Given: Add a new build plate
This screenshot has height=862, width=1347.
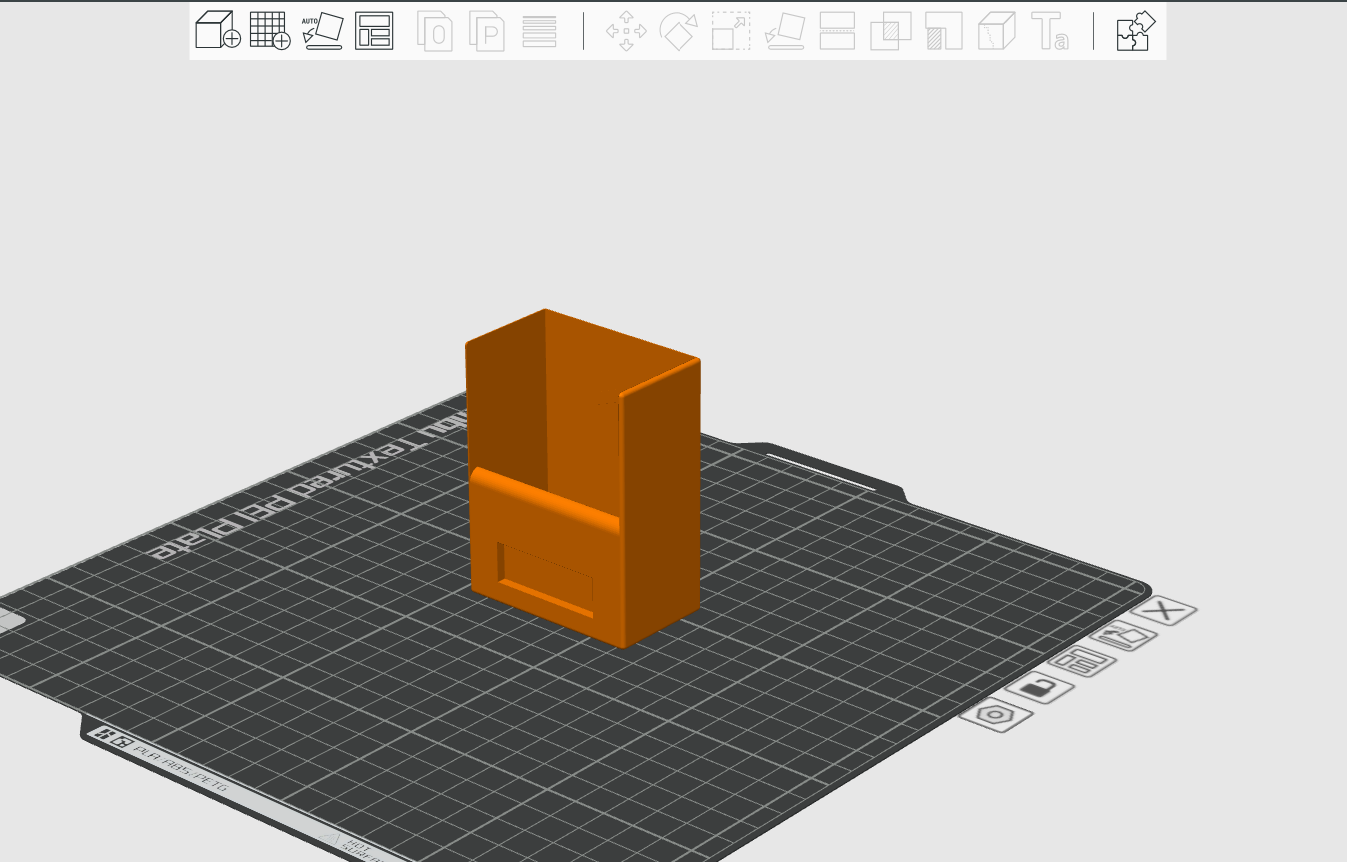Looking at the screenshot, I should tap(267, 31).
